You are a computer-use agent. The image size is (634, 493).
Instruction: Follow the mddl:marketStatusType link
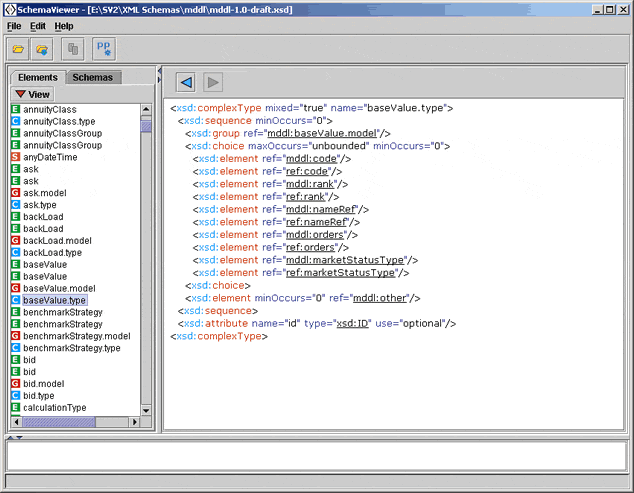click(345, 260)
